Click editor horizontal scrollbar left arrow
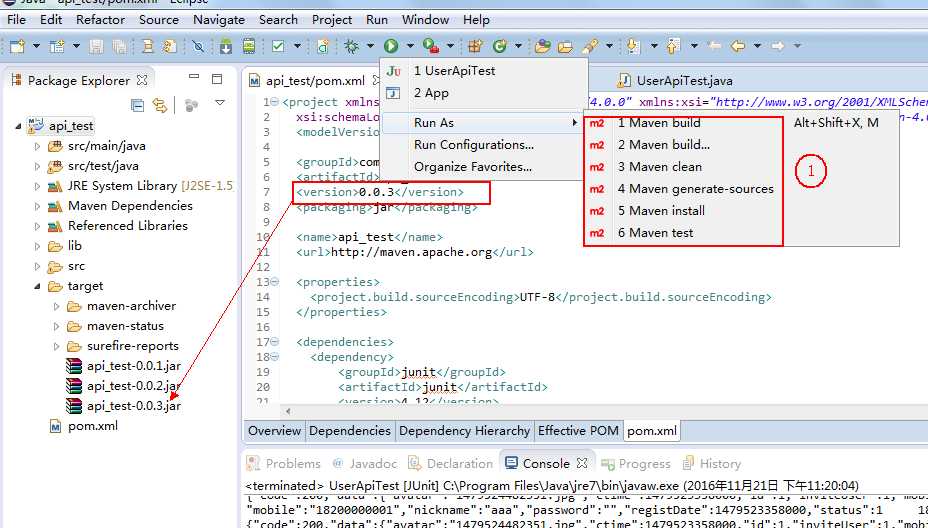The height and width of the screenshot is (528, 928). (288, 410)
